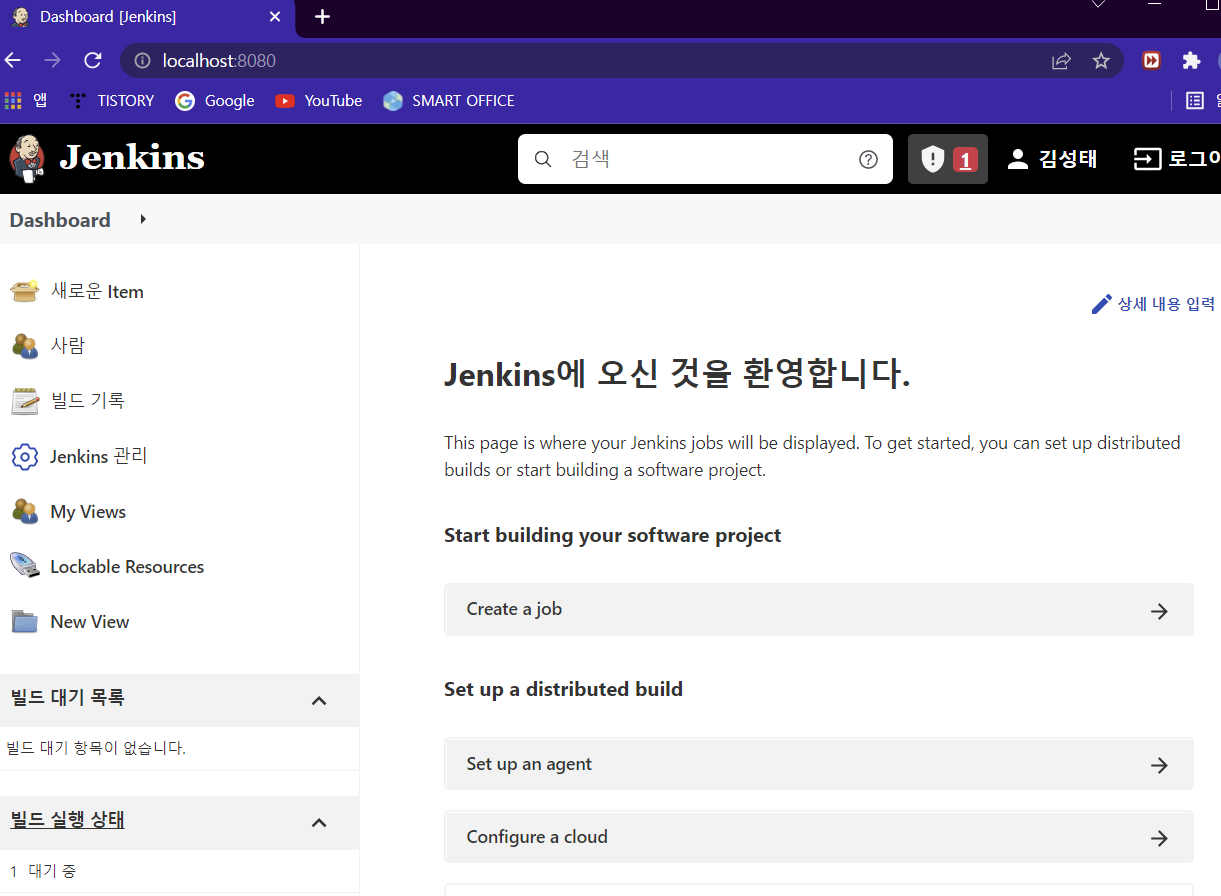This screenshot has width=1221, height=896.
Task: Reload the page with refresh icon
Action: (93, 61)
